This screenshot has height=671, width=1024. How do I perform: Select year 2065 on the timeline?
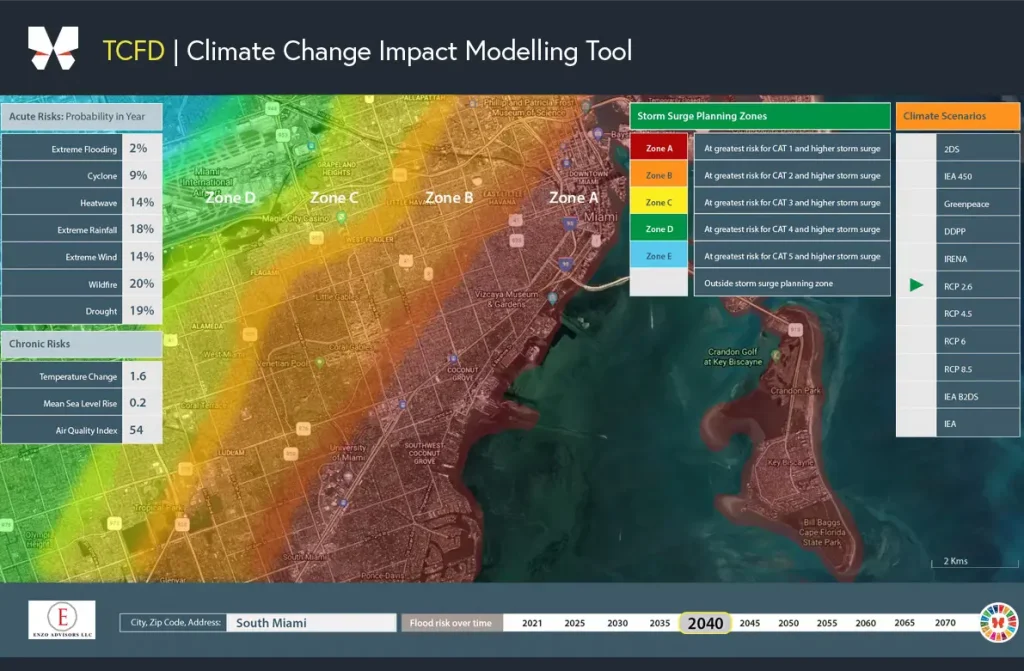[x=904, y=623]
